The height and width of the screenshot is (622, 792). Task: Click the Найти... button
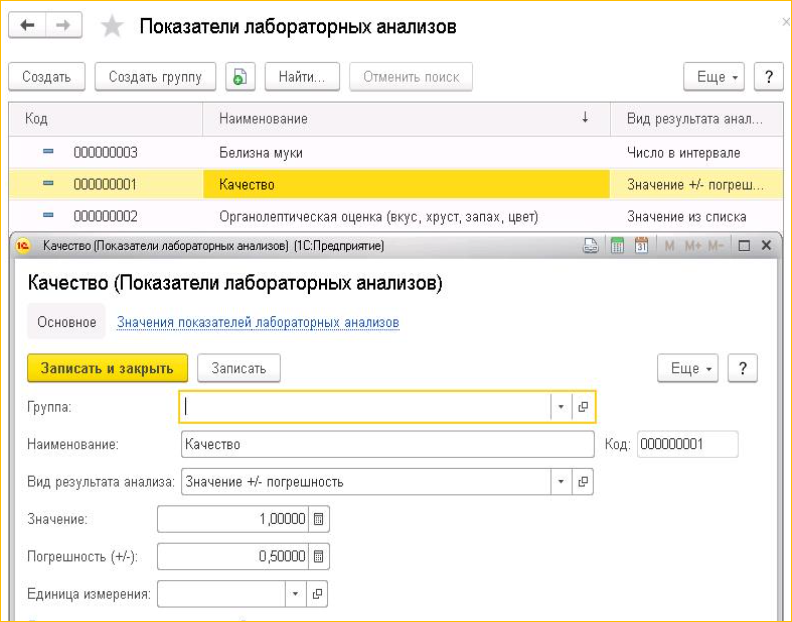pyautogui.click(x=302, y=77)
